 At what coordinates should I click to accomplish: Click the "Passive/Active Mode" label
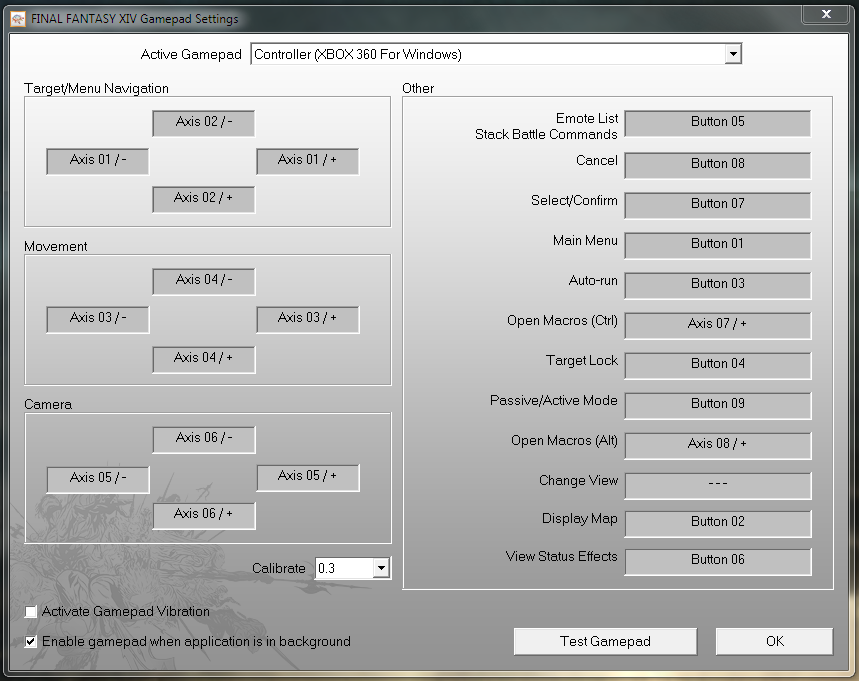click(553, 400)
